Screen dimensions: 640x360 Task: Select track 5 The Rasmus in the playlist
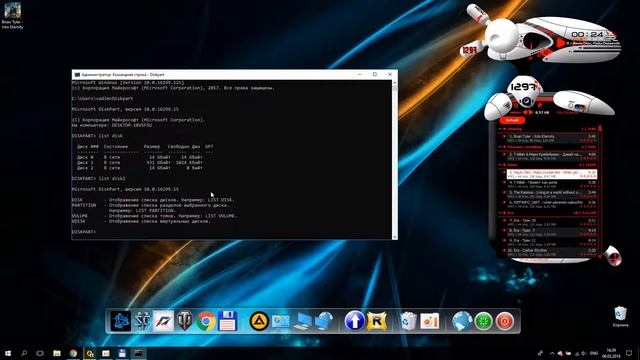(x=551, y=194)
